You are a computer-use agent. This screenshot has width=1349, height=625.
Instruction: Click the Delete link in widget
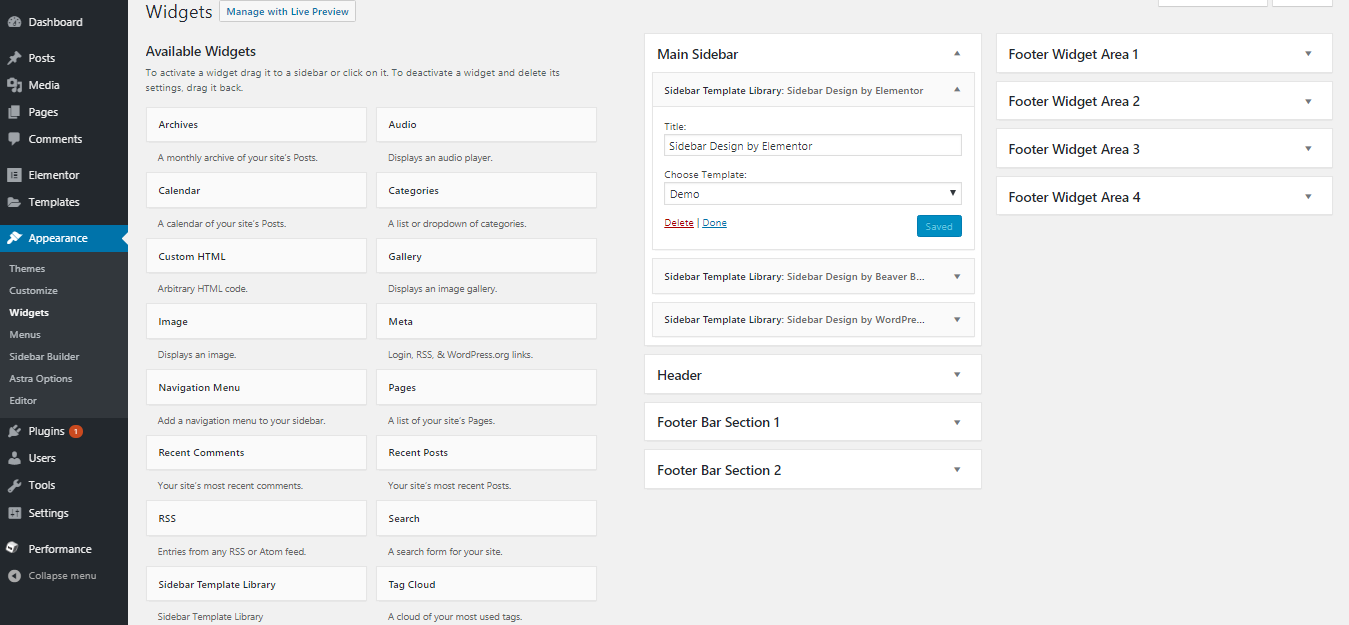[678, 223]
